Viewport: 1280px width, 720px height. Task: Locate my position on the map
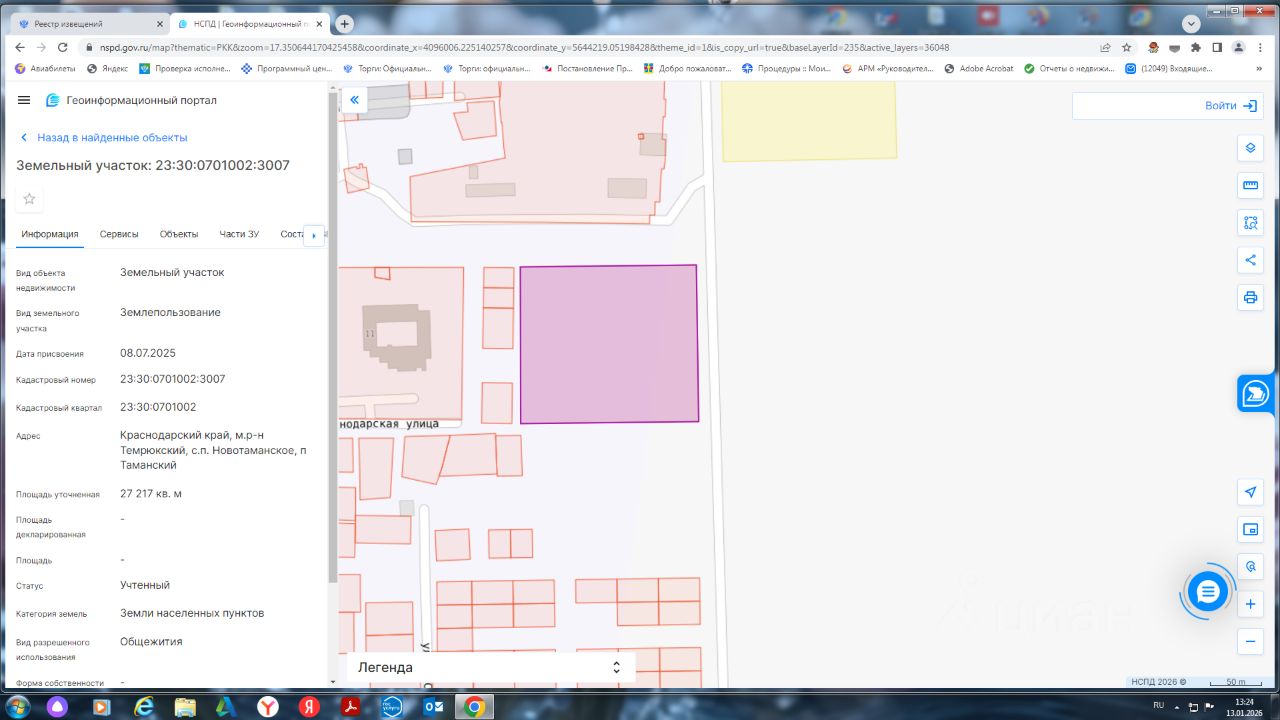click(x=1250, y=492)
